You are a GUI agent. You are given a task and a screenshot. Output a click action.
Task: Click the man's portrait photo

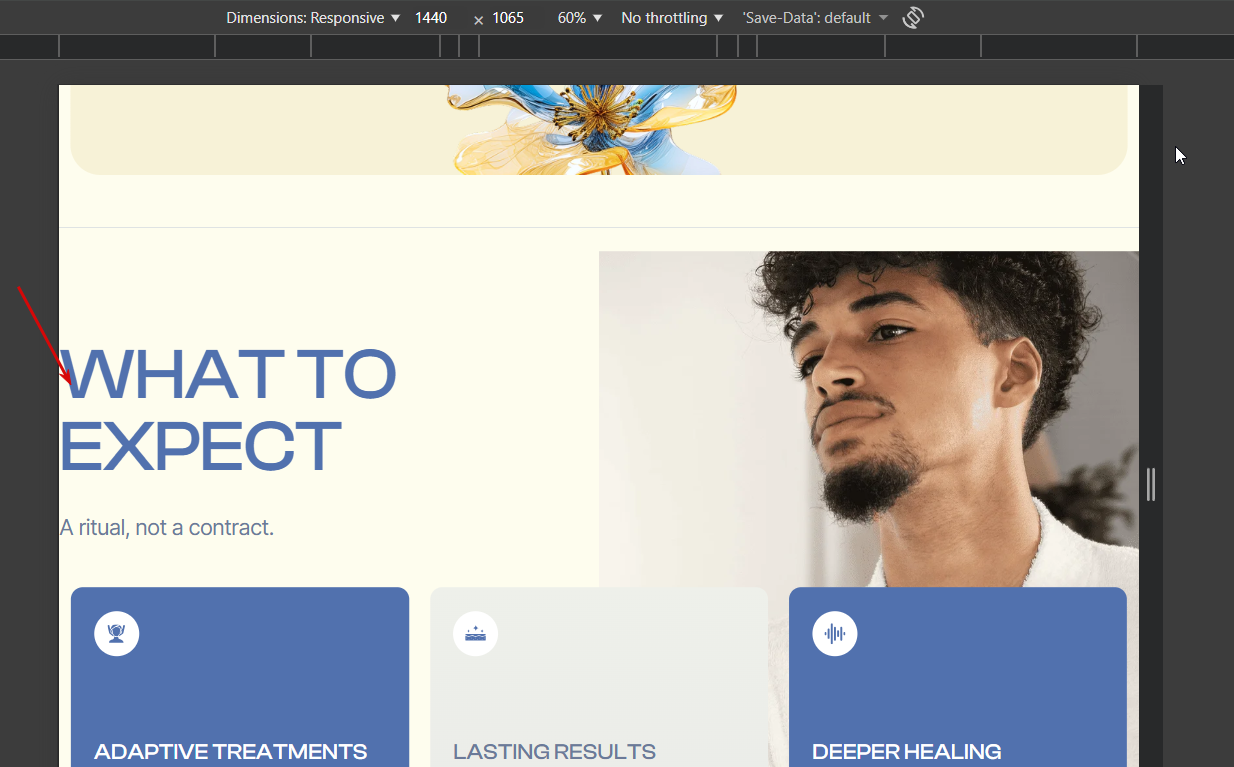tap(868, 420)
